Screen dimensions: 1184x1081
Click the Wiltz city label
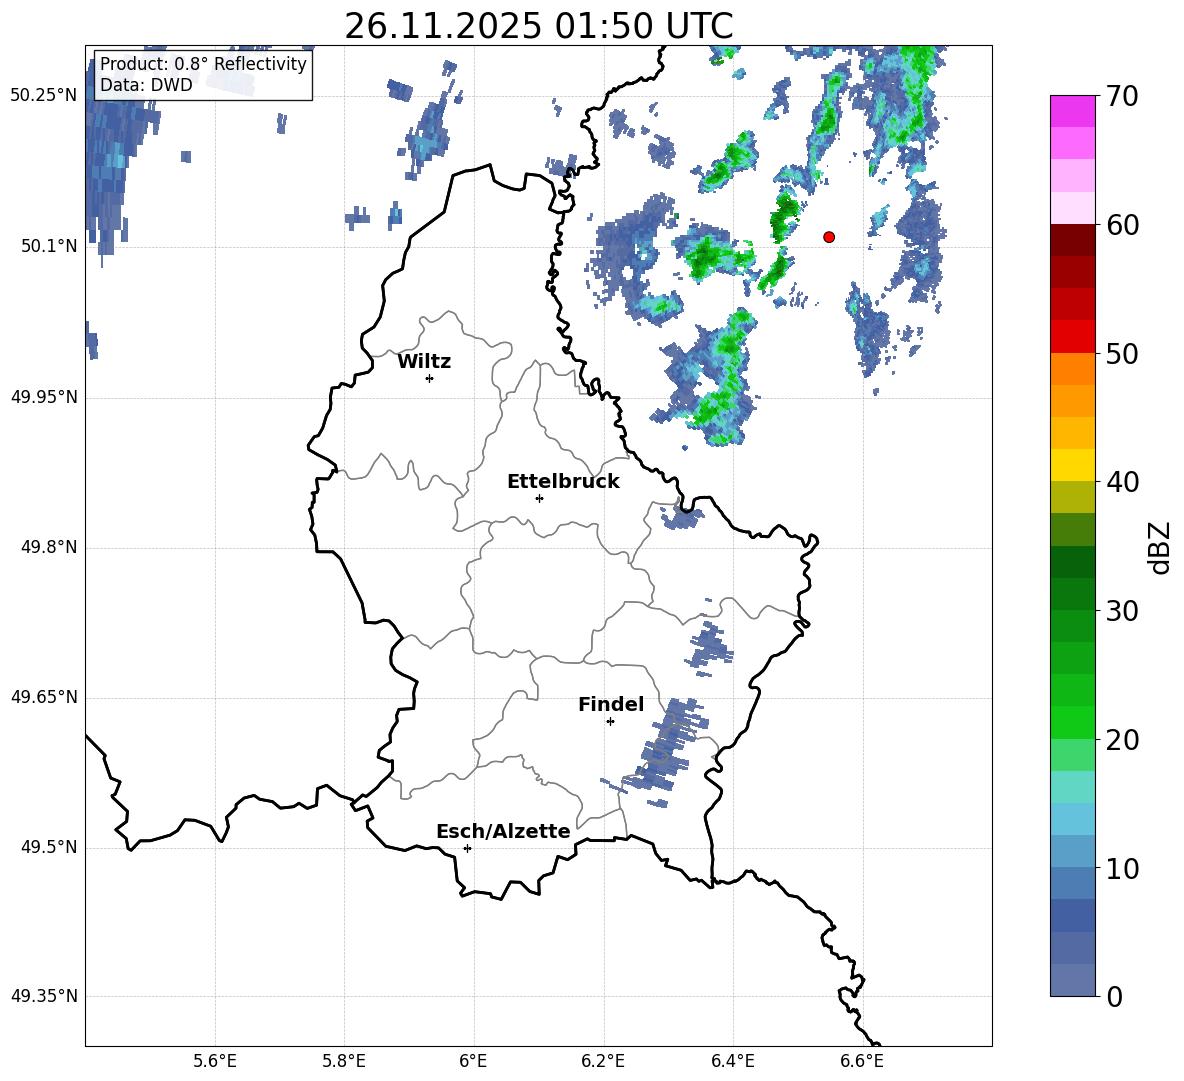(424, 362)
